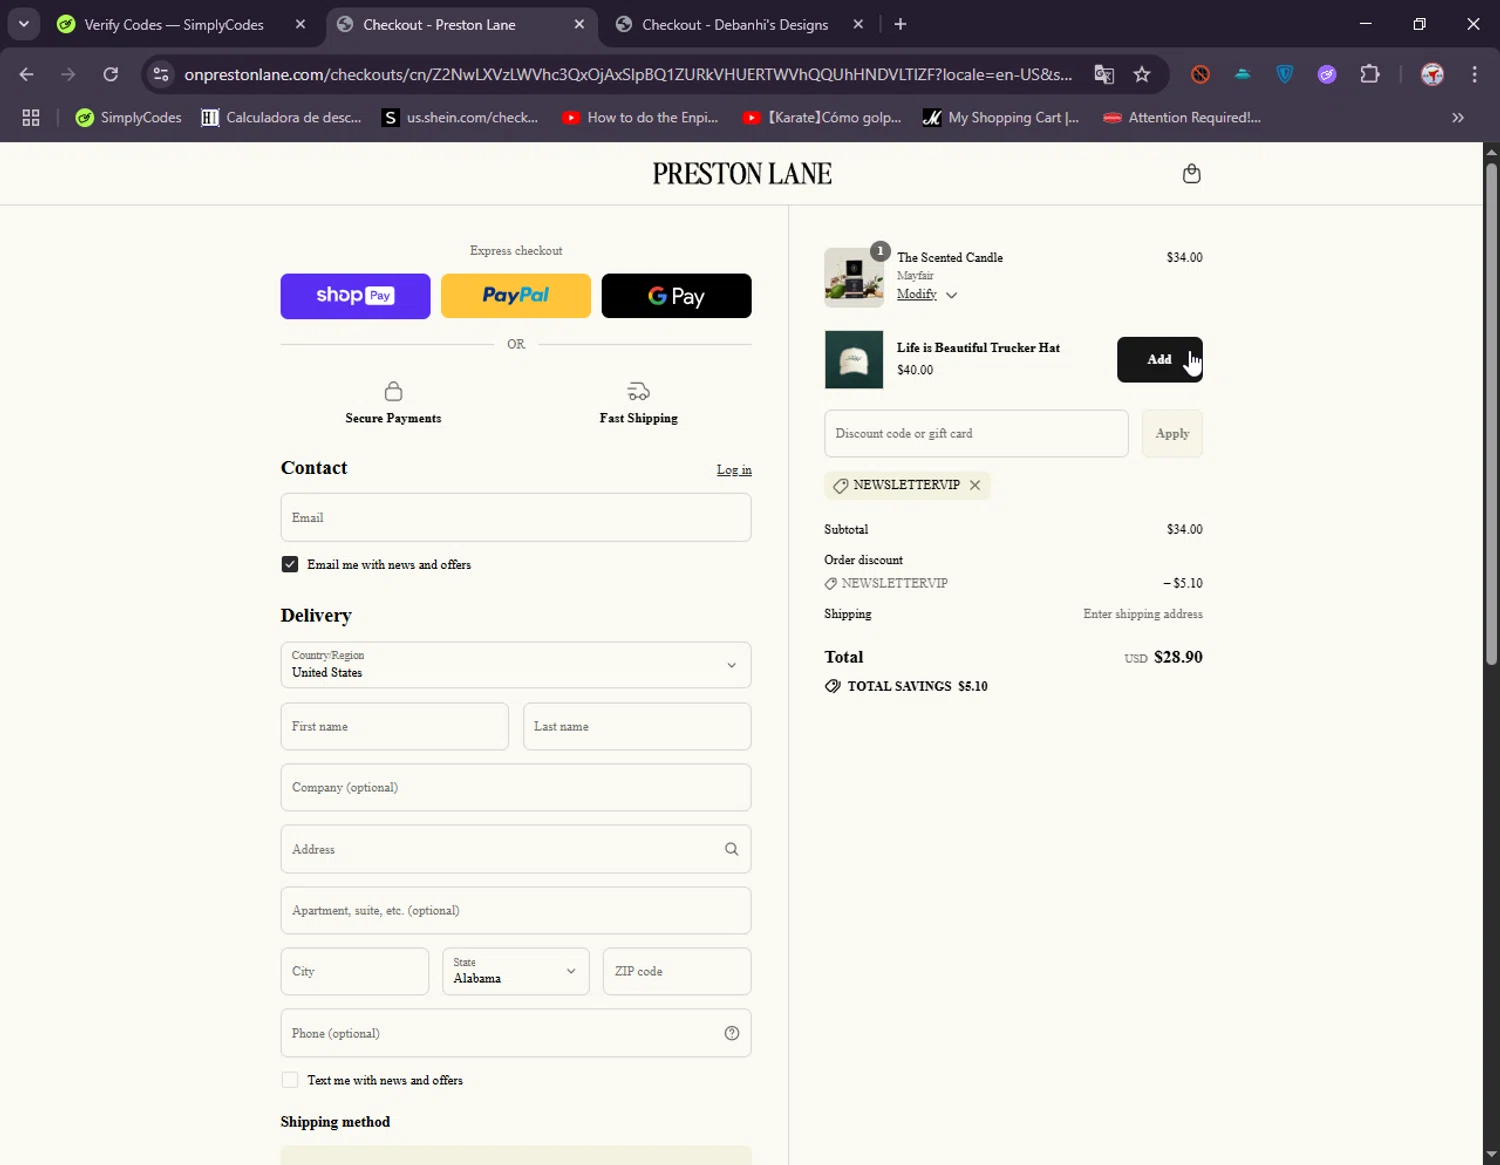
Task: Pay with Google Pay button
Action: [x=676, y=296]
